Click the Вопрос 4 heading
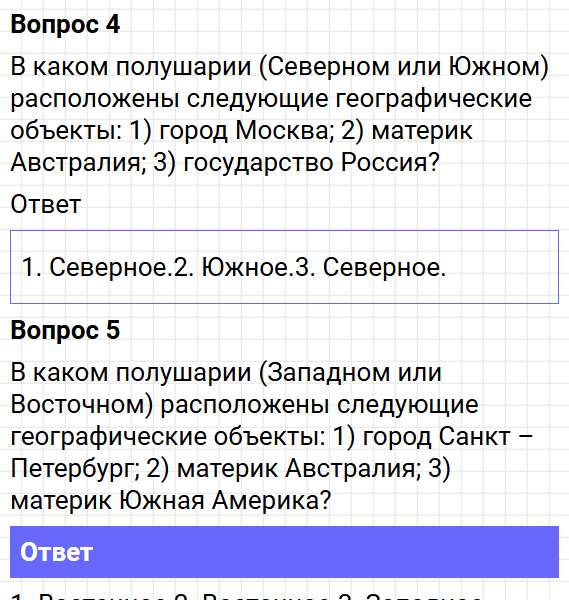 point(65,25)
